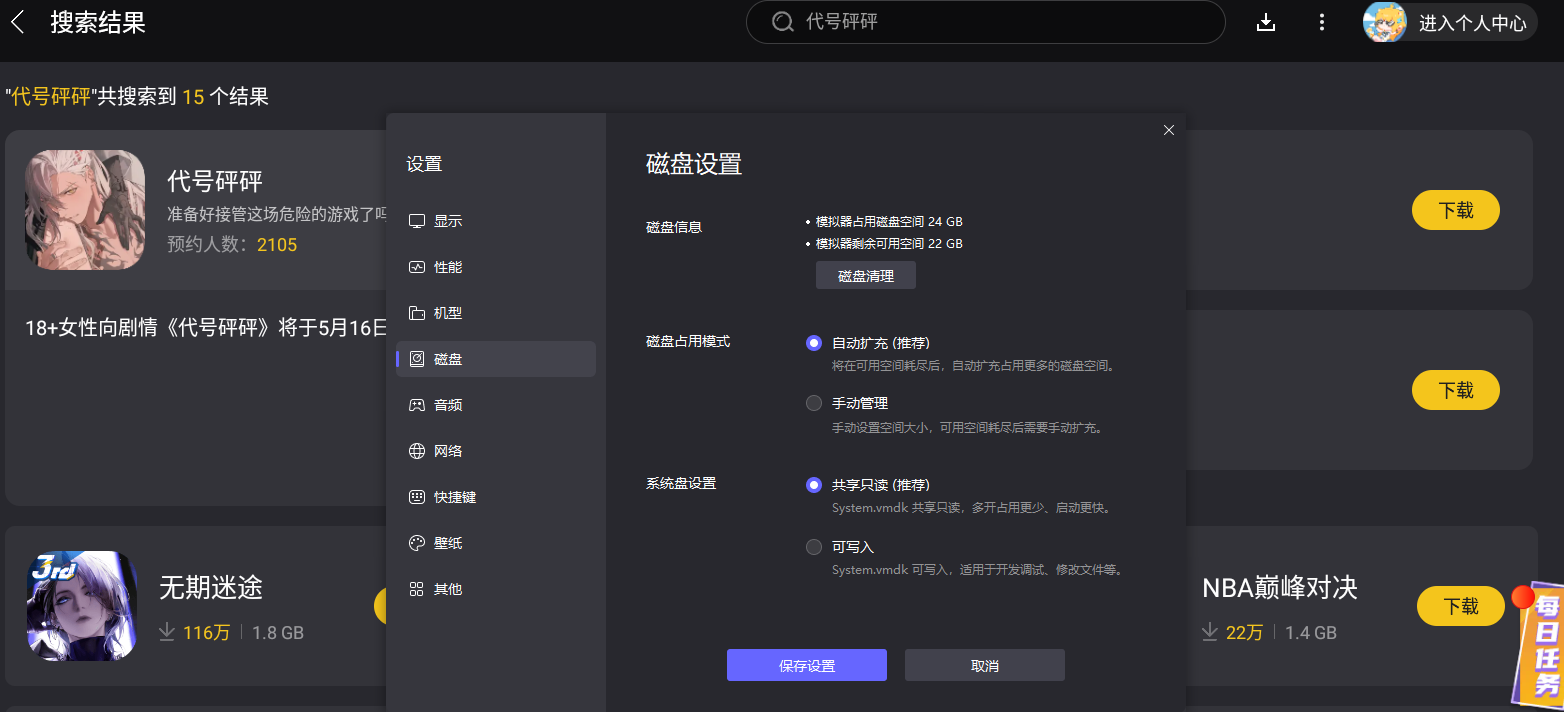The height and width of the screenshot is (712, 1564).
Task: Click the 音频 audio icon in sidebar
Action: 417,405
